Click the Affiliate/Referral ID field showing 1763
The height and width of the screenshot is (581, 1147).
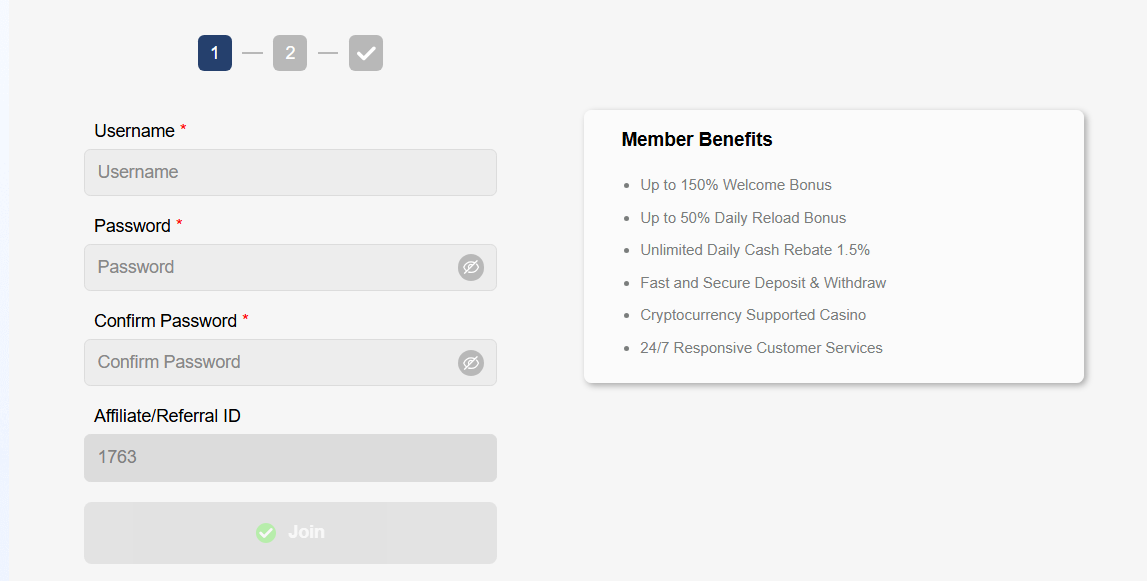[290, 458]
